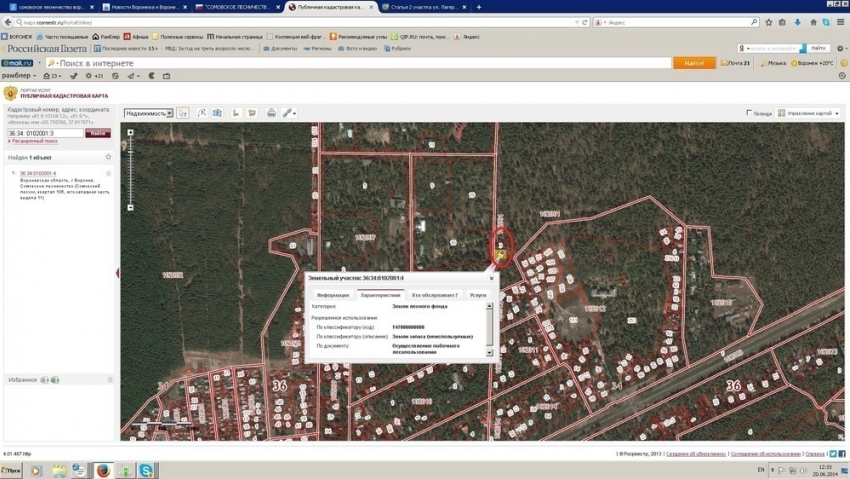Open 'Сведения об обновлениях' footer link
850x479 pixels.
[x=696, y=454]
